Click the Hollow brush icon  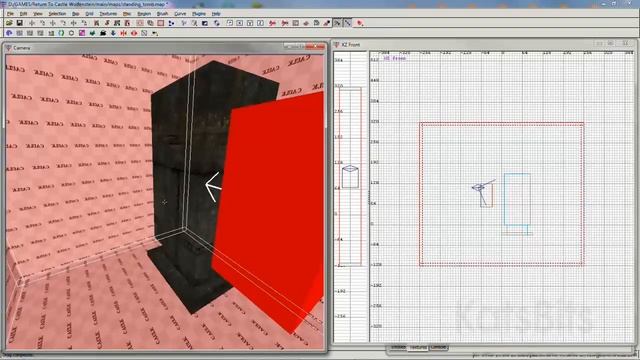coord(160,23)
